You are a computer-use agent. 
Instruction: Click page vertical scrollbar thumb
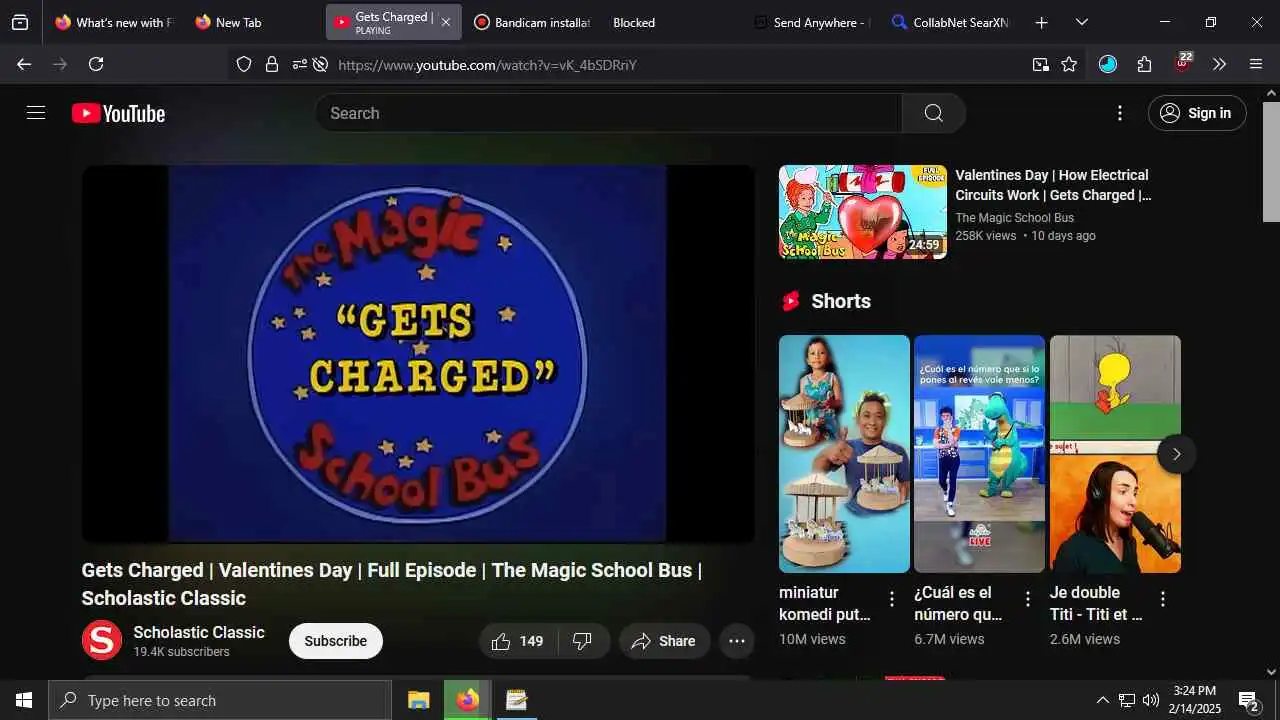(1271, 162)
